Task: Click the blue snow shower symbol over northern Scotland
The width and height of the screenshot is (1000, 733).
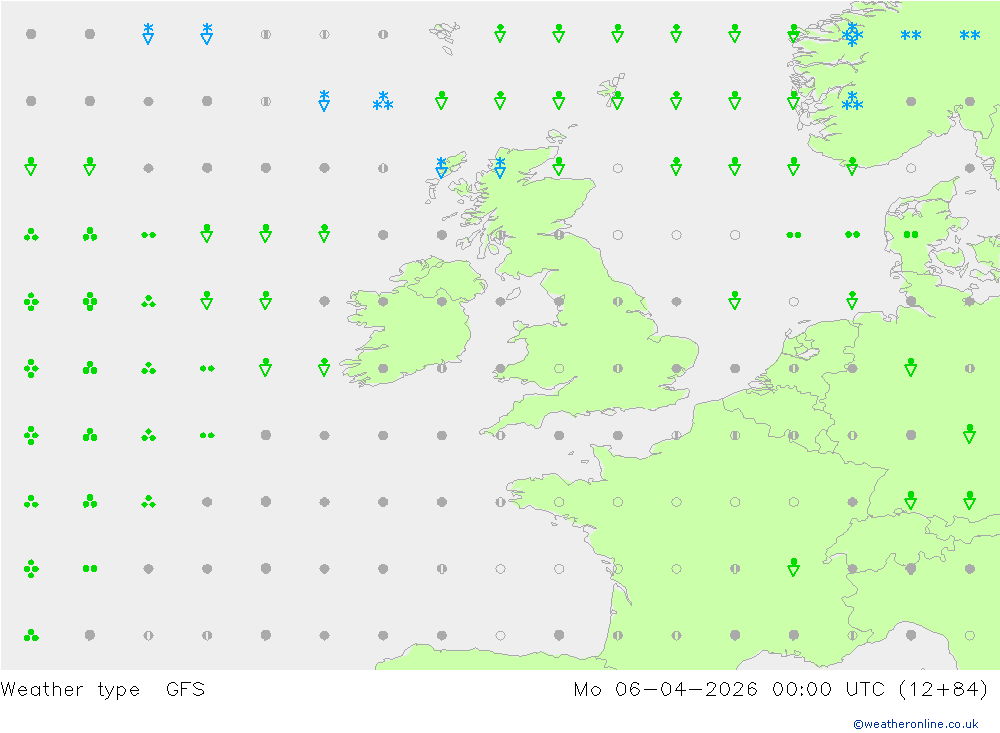Action: click(x=500, y=167)
